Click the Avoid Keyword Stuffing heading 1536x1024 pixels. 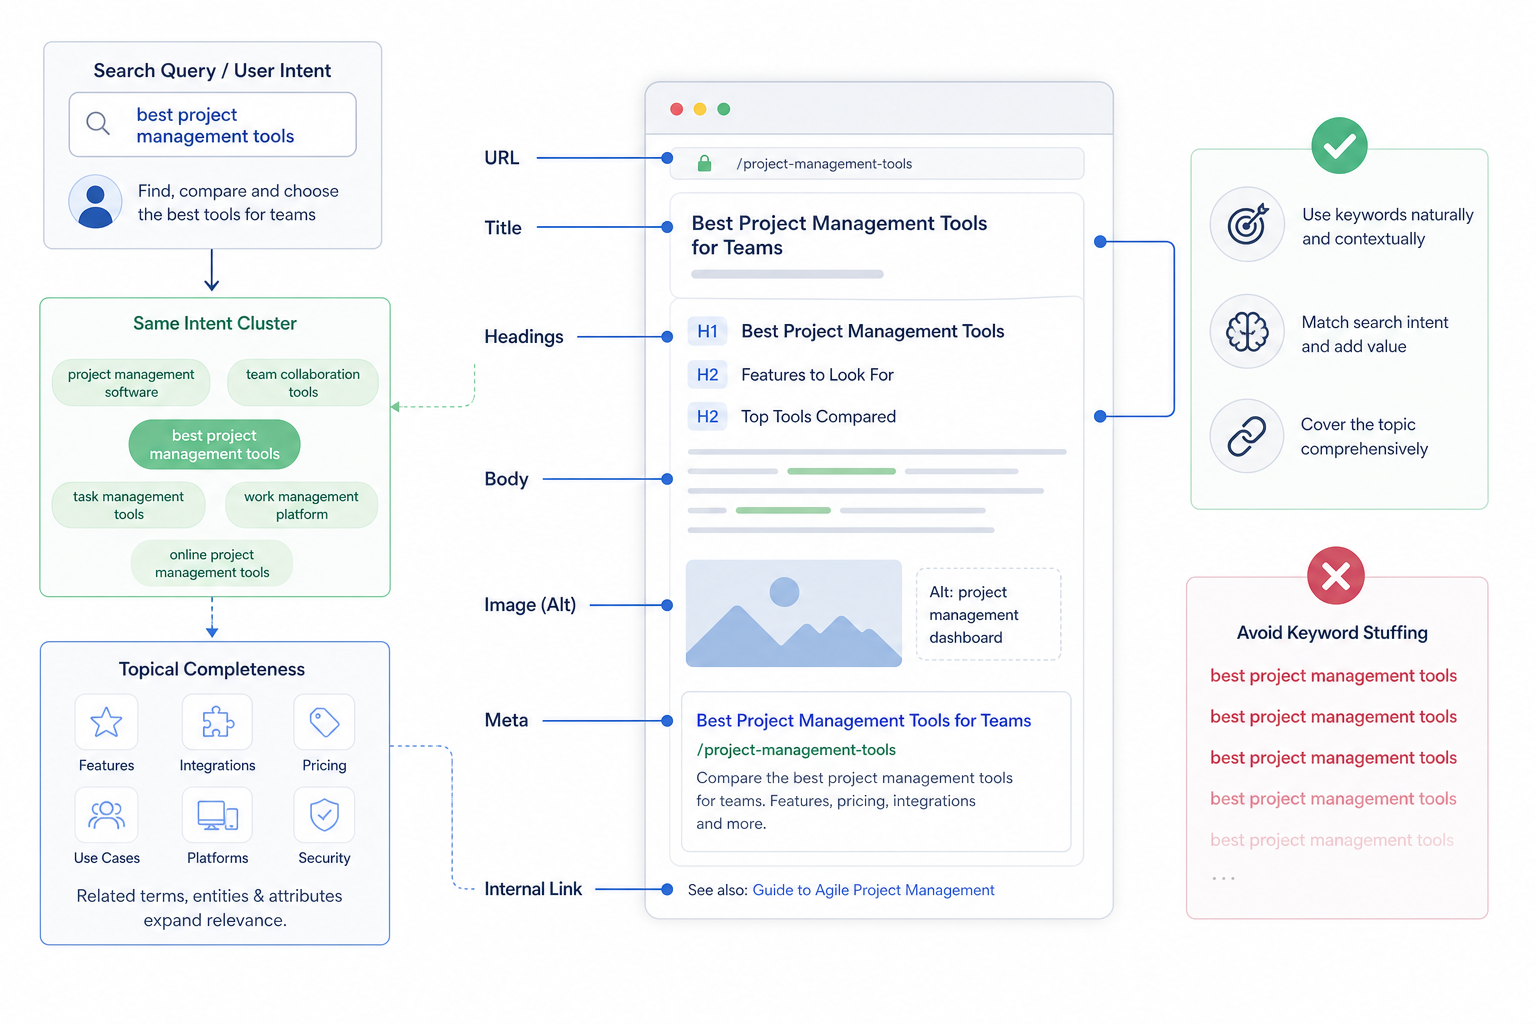[x=1332, y=633]
